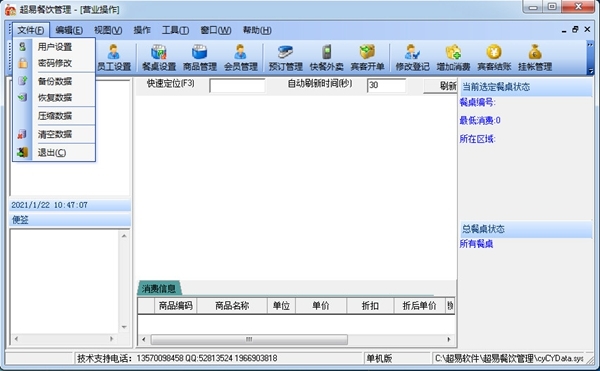
Task: Click the 所有餐桌 link
Action: tap(476, 244)
